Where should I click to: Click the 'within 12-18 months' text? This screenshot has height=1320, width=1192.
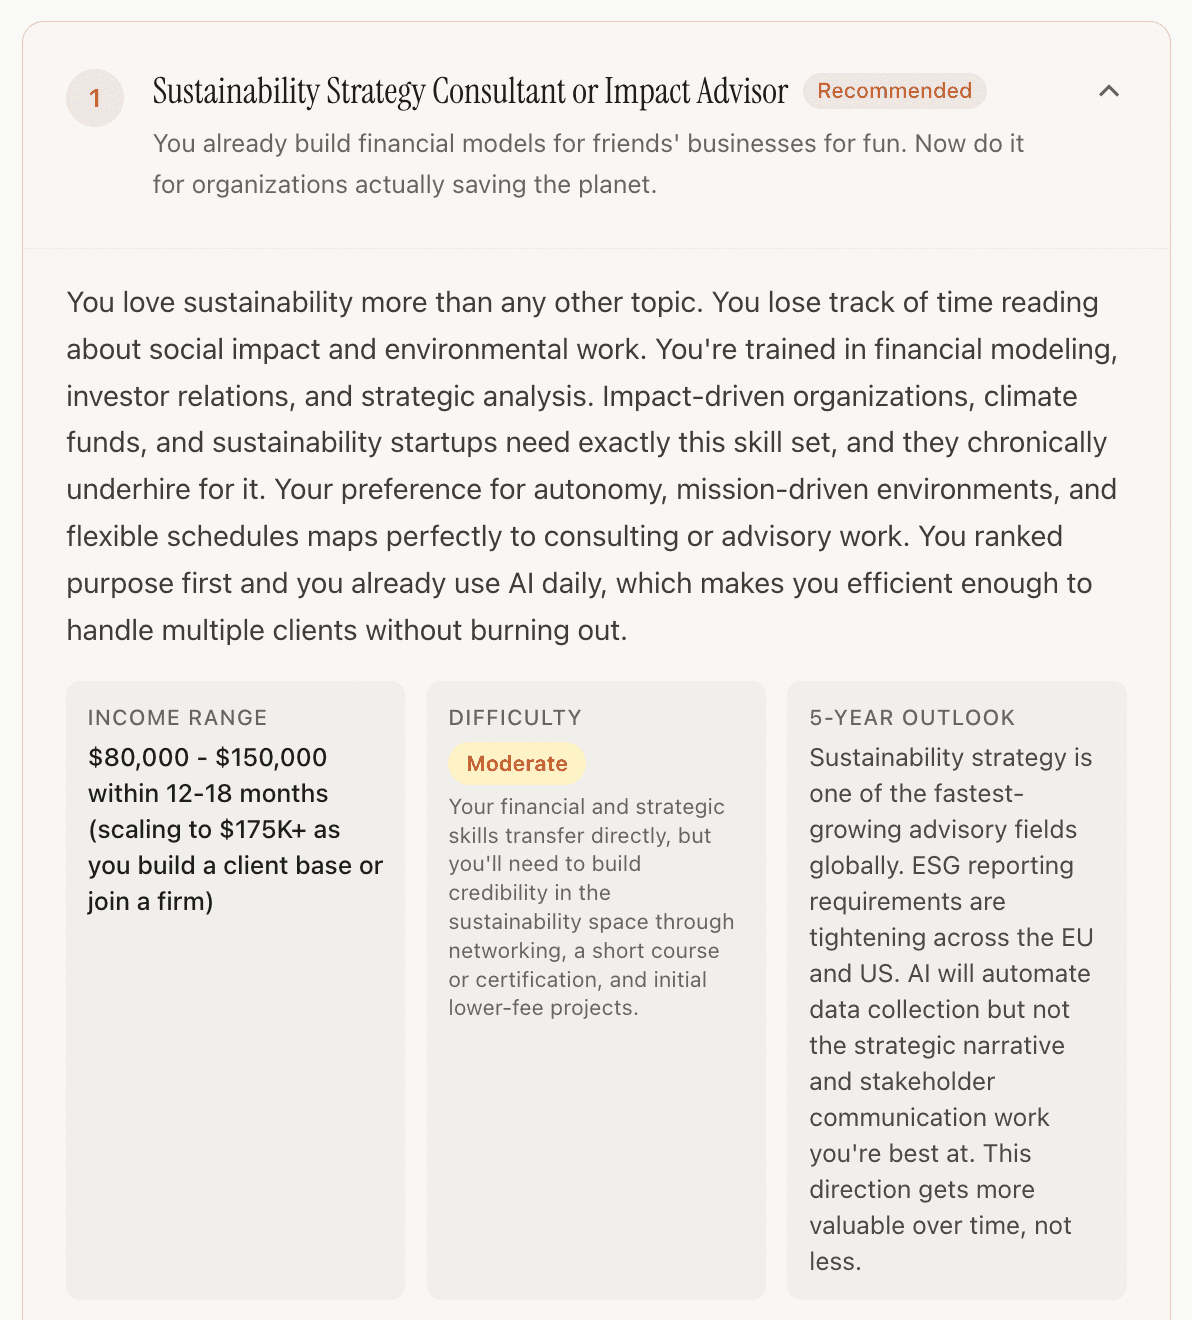pyautogui.click(x=208, y=794)
